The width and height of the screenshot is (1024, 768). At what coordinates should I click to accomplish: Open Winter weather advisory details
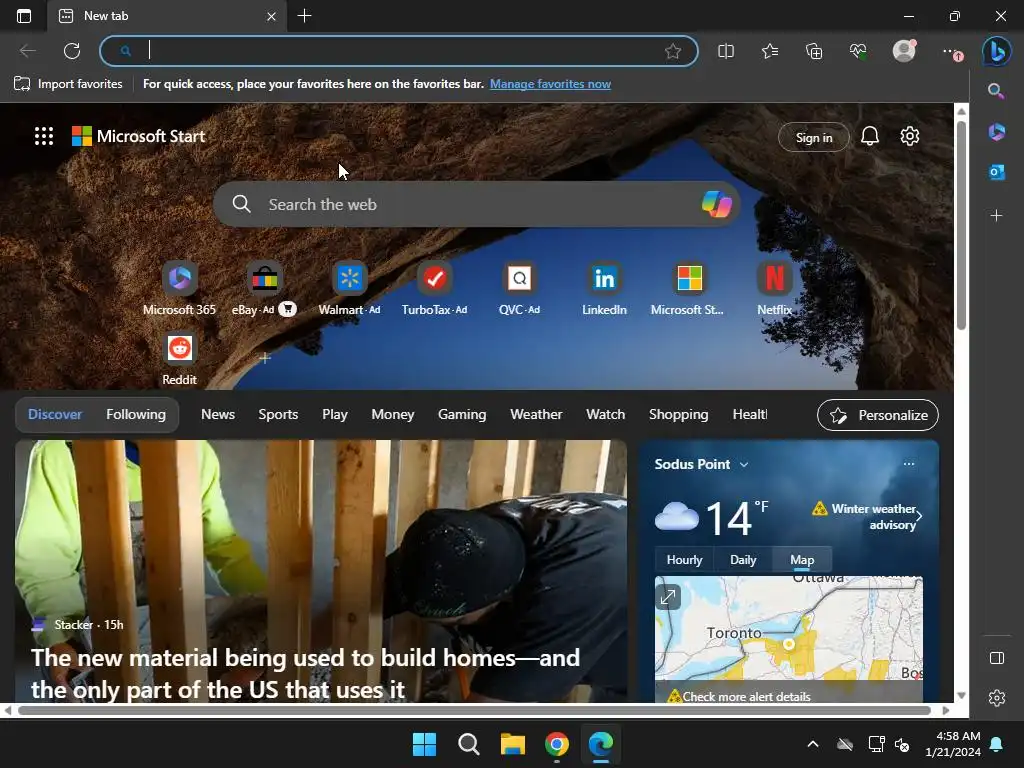(x=867, y=517)
